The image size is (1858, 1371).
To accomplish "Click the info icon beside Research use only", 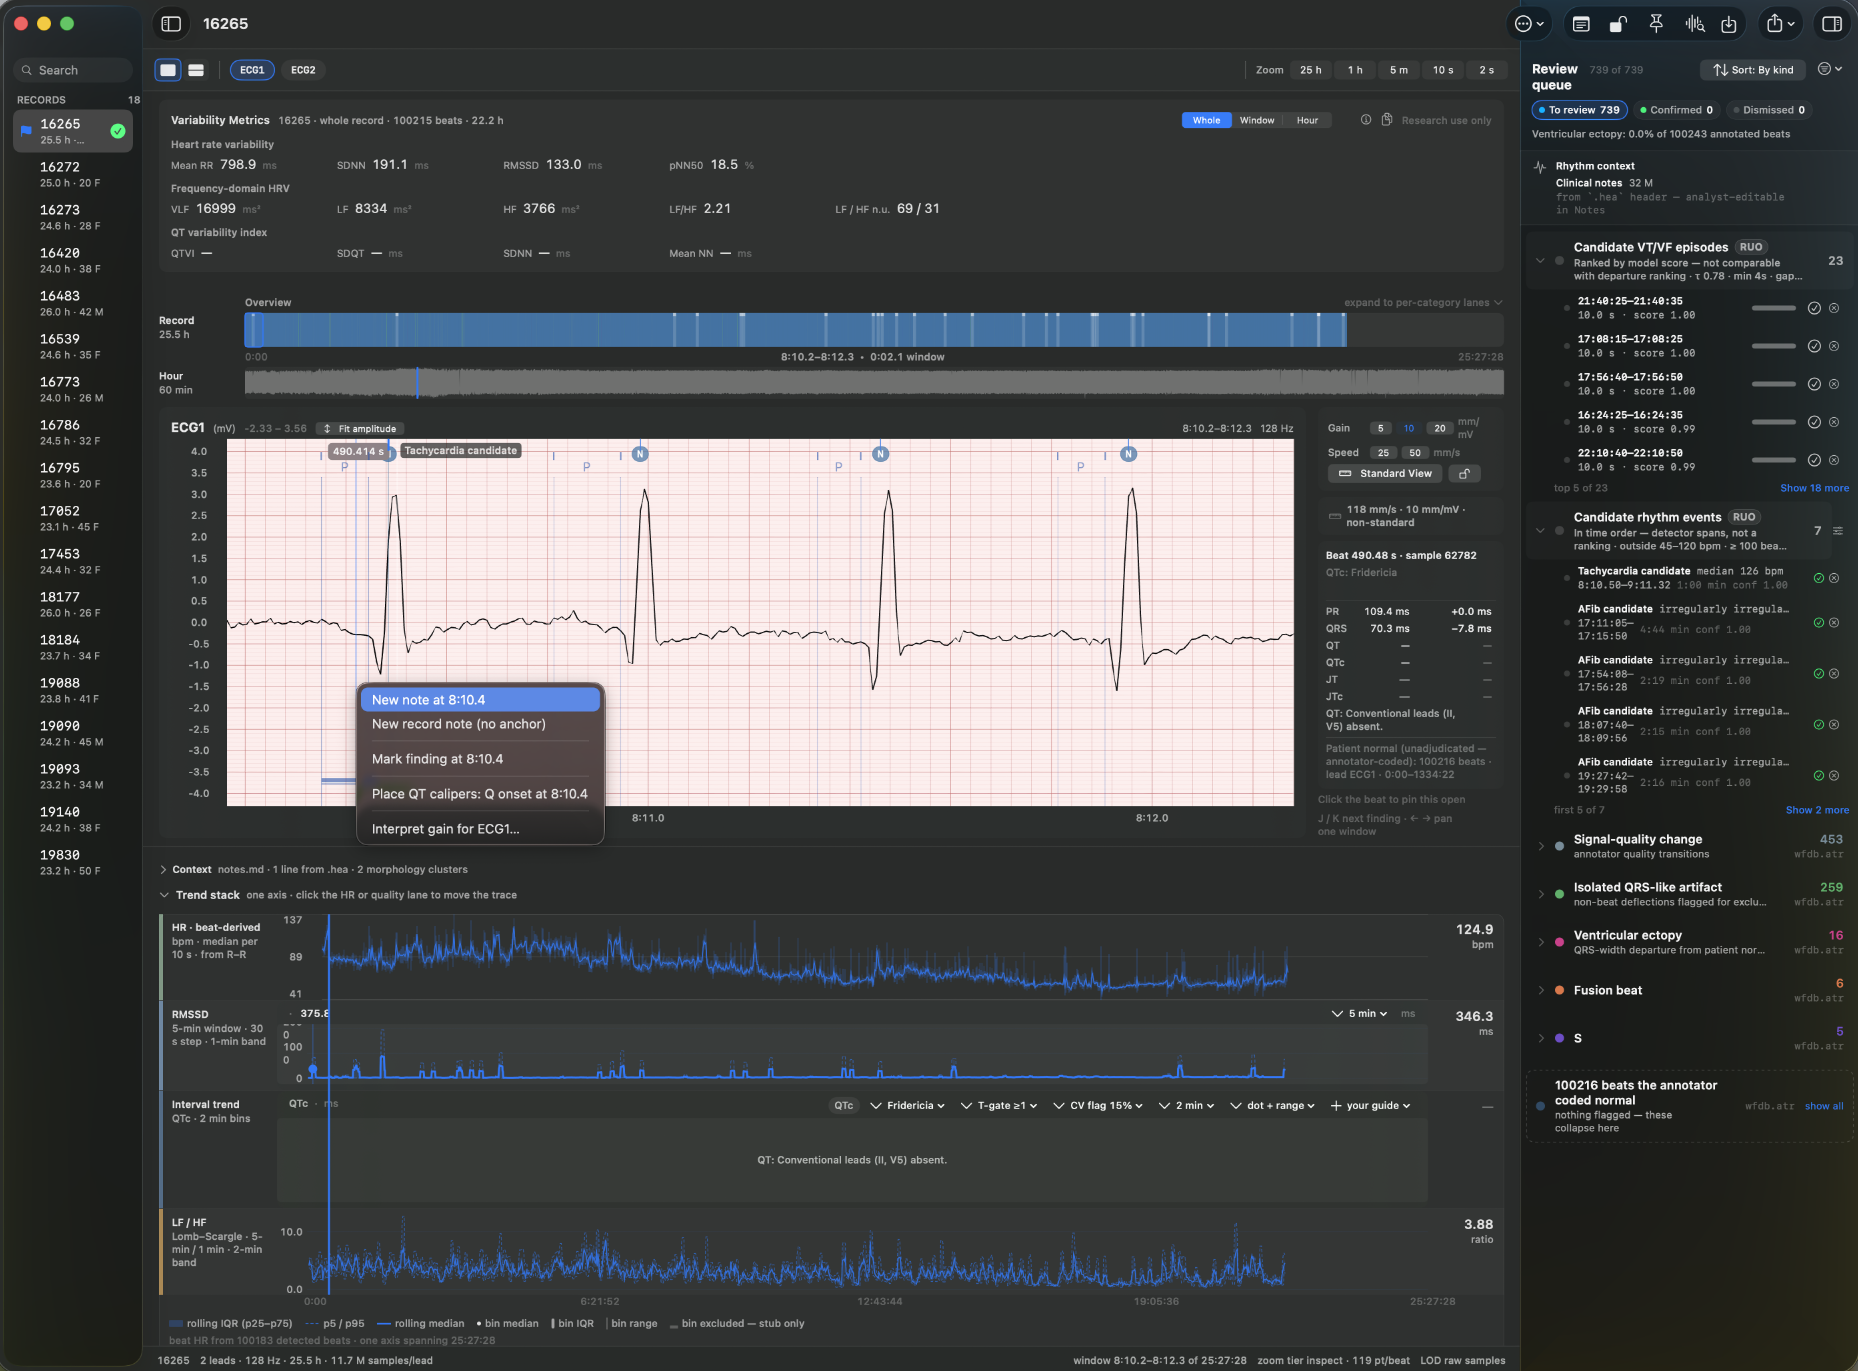I will point(1366,120).
